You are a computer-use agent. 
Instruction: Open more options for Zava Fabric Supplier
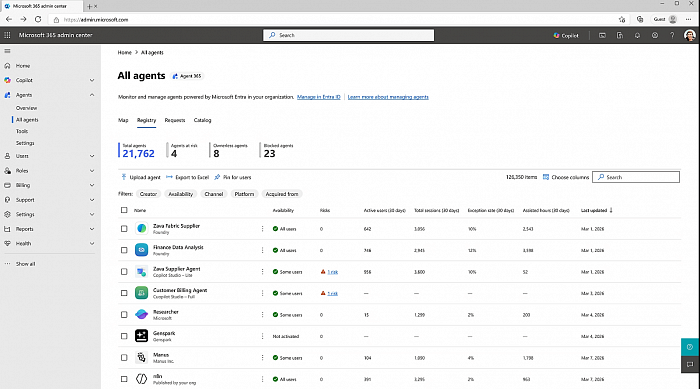tap(262, 229)
